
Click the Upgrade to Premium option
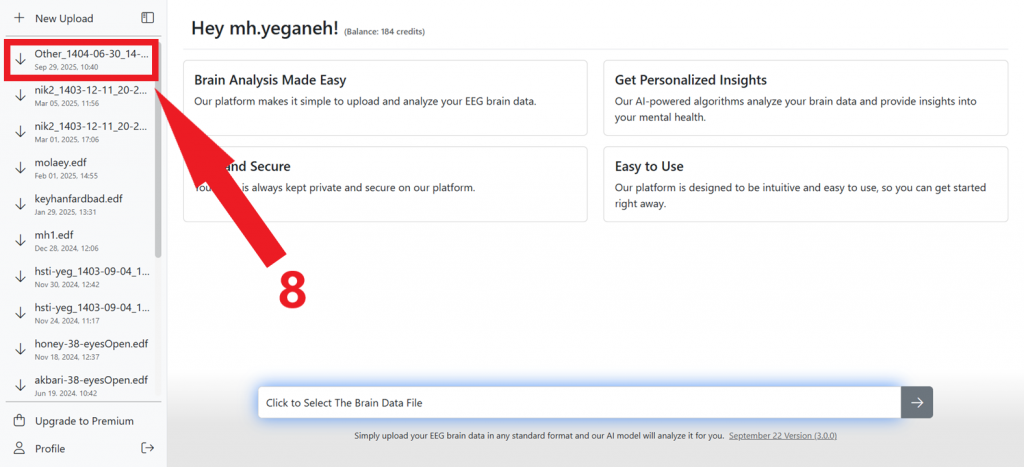(x=84, y=421)
